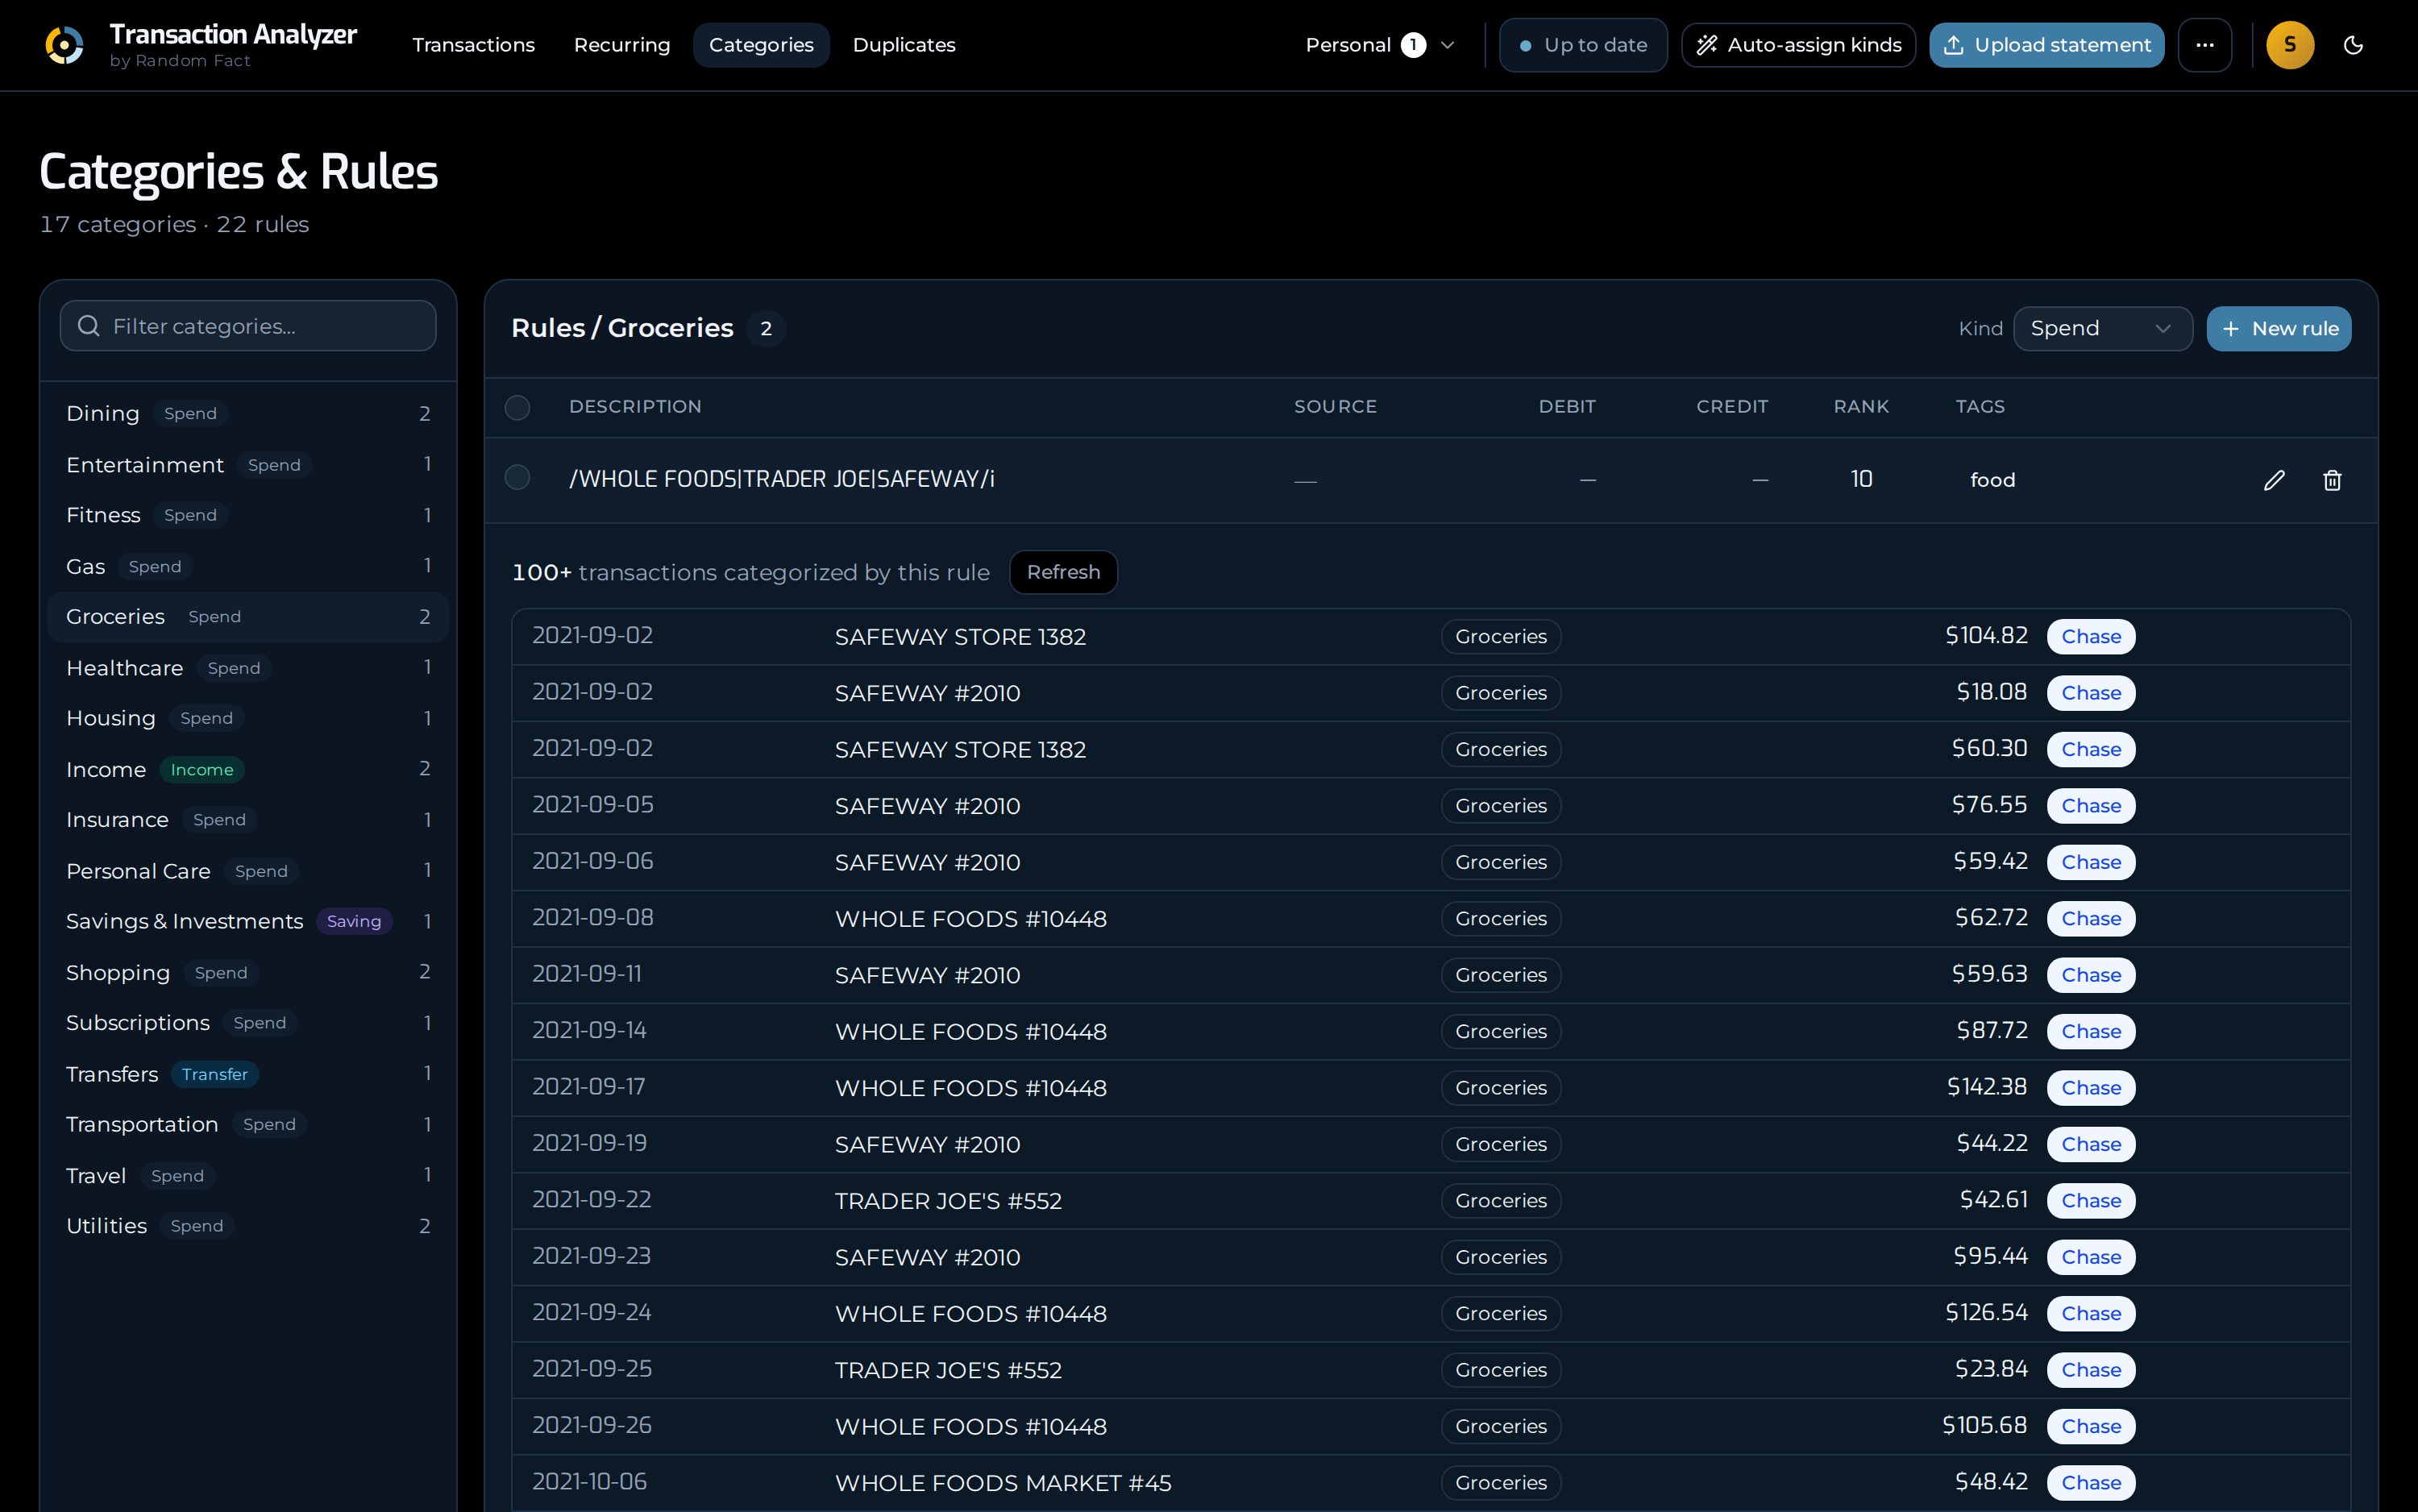Viewport: 2418px width, 1512px height.
Task: Open the user avatar S menu
Action: click(x=2290, y=45)
